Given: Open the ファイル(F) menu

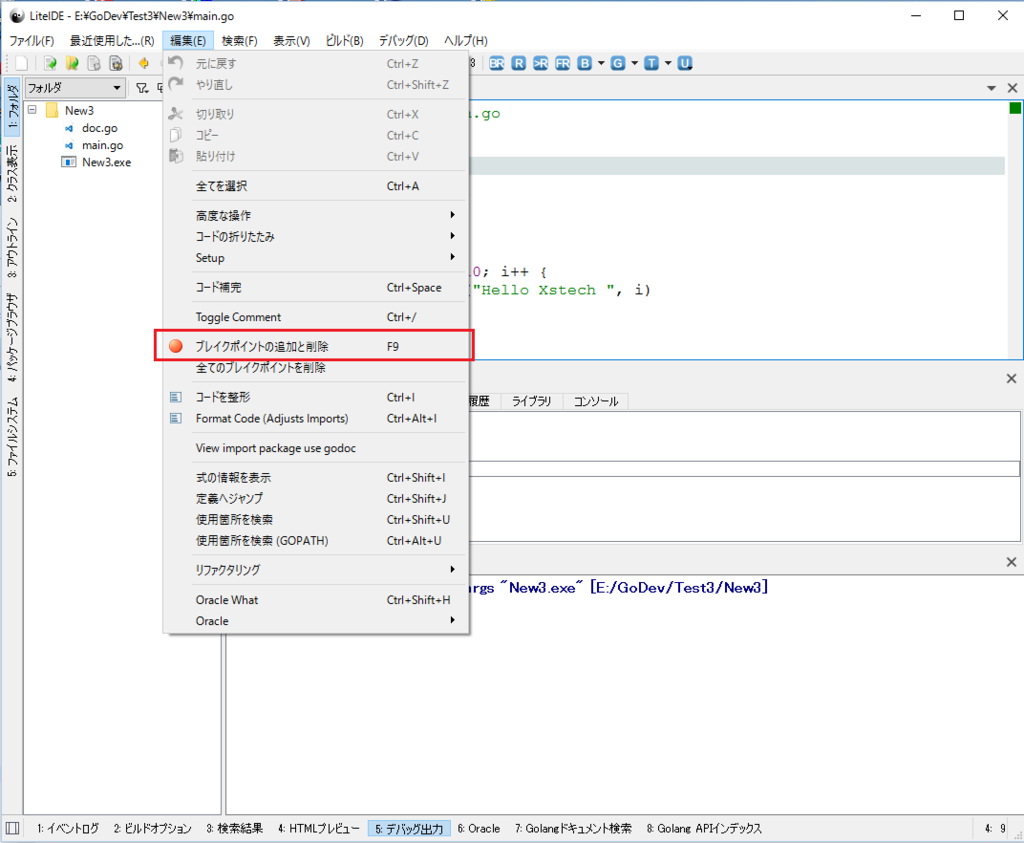Looking at the screenshot, I should pyautogui.click(x=31, y=40).
